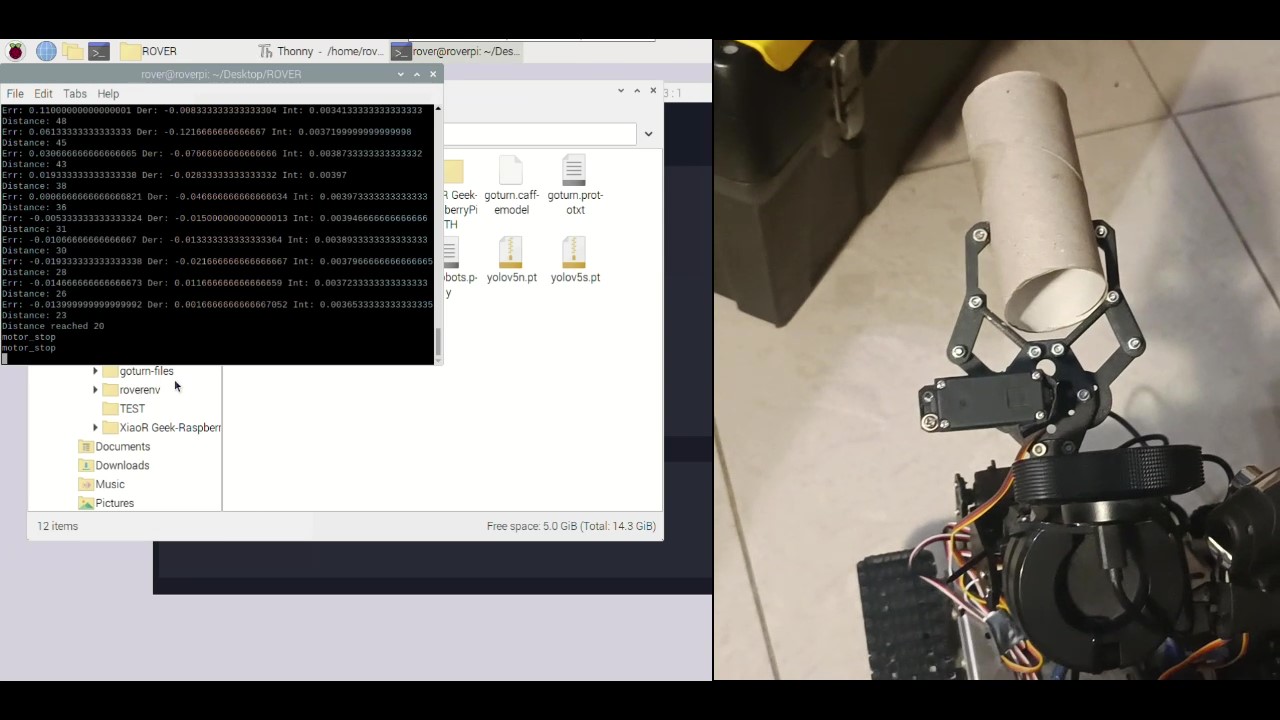The height and width of the screenshot is (720, 1280).
Task: Click the file manager path bar field
Action: click(x=539, y=134)
